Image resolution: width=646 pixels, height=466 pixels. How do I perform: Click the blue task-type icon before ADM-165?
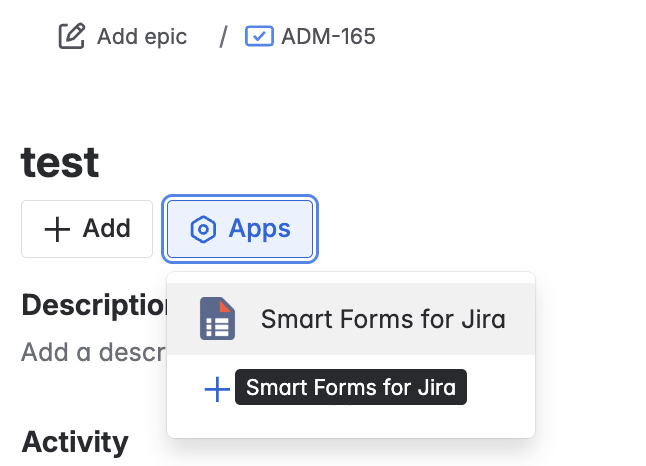pos(258,37)
